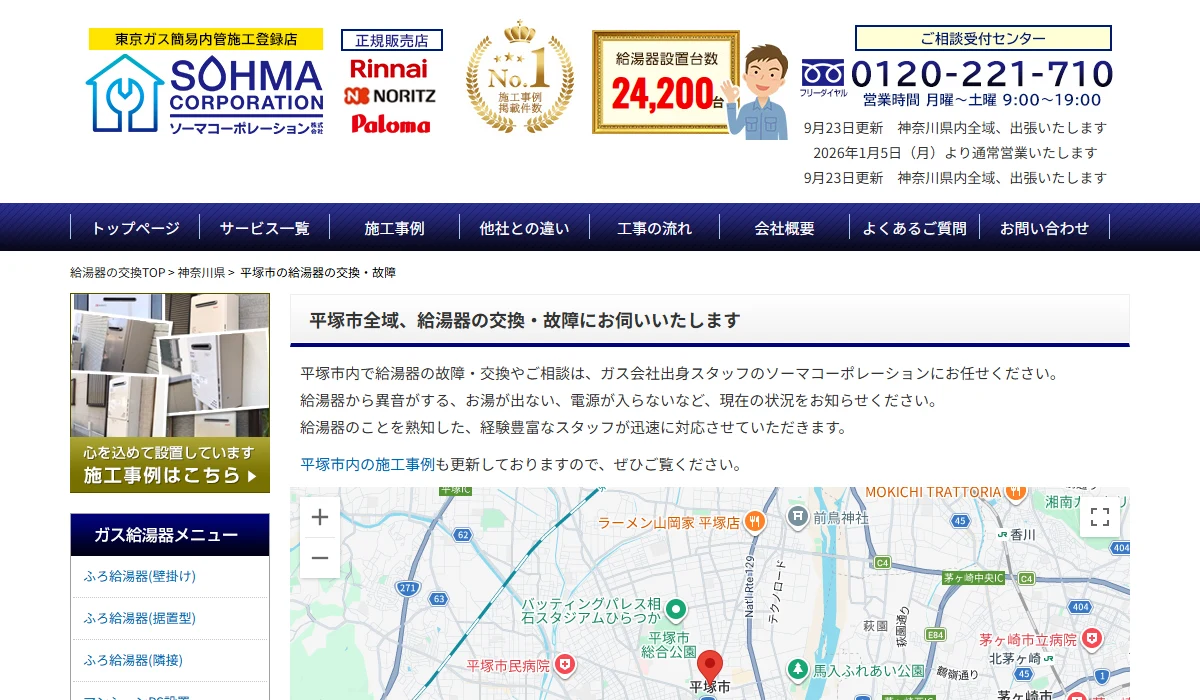Click the No.1 gold laurel badge
Image resolution: width=1200 pixels, height=700 pixels.
coord(519,78)
